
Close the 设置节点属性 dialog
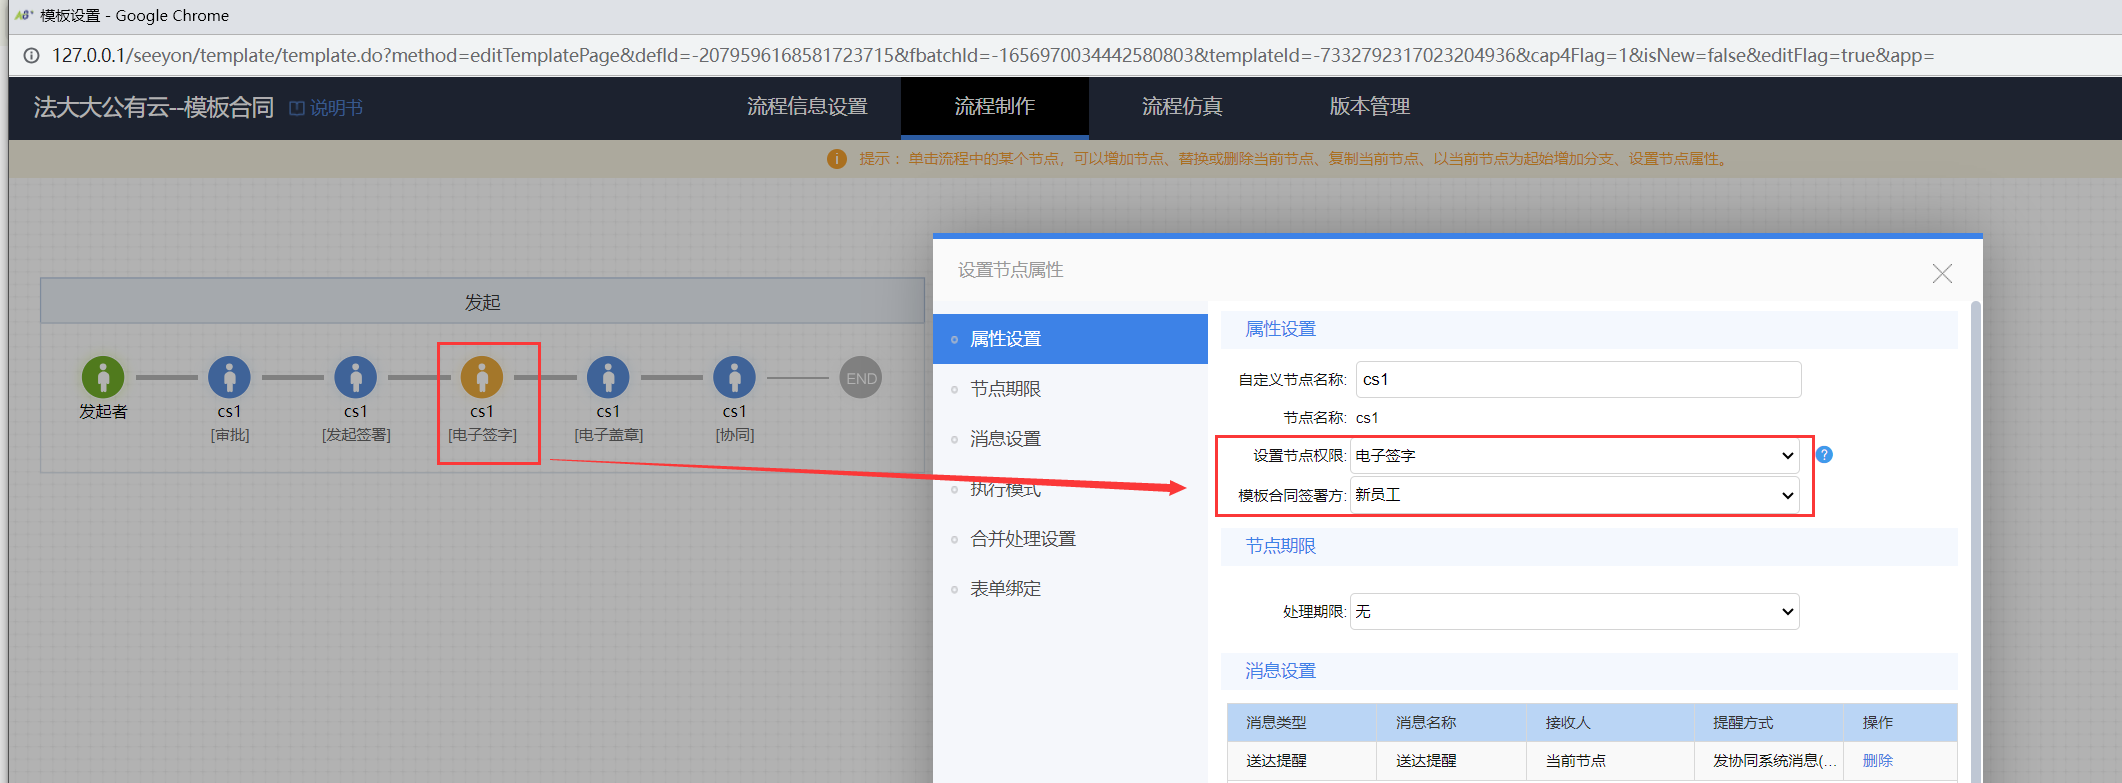pyautogui.click(x=1942, y=274)
